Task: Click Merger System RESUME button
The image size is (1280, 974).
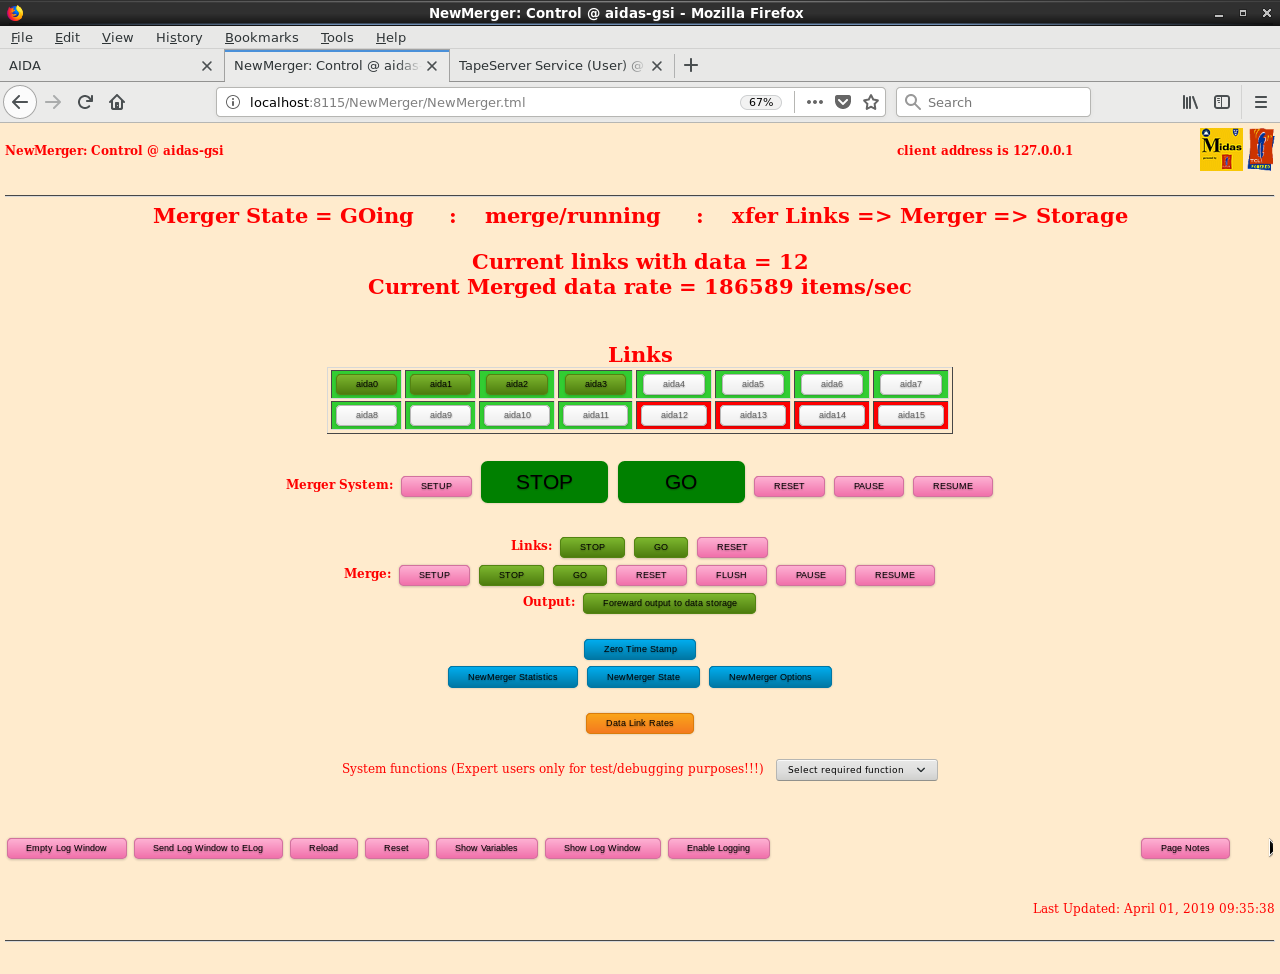Action: (953, 486)
